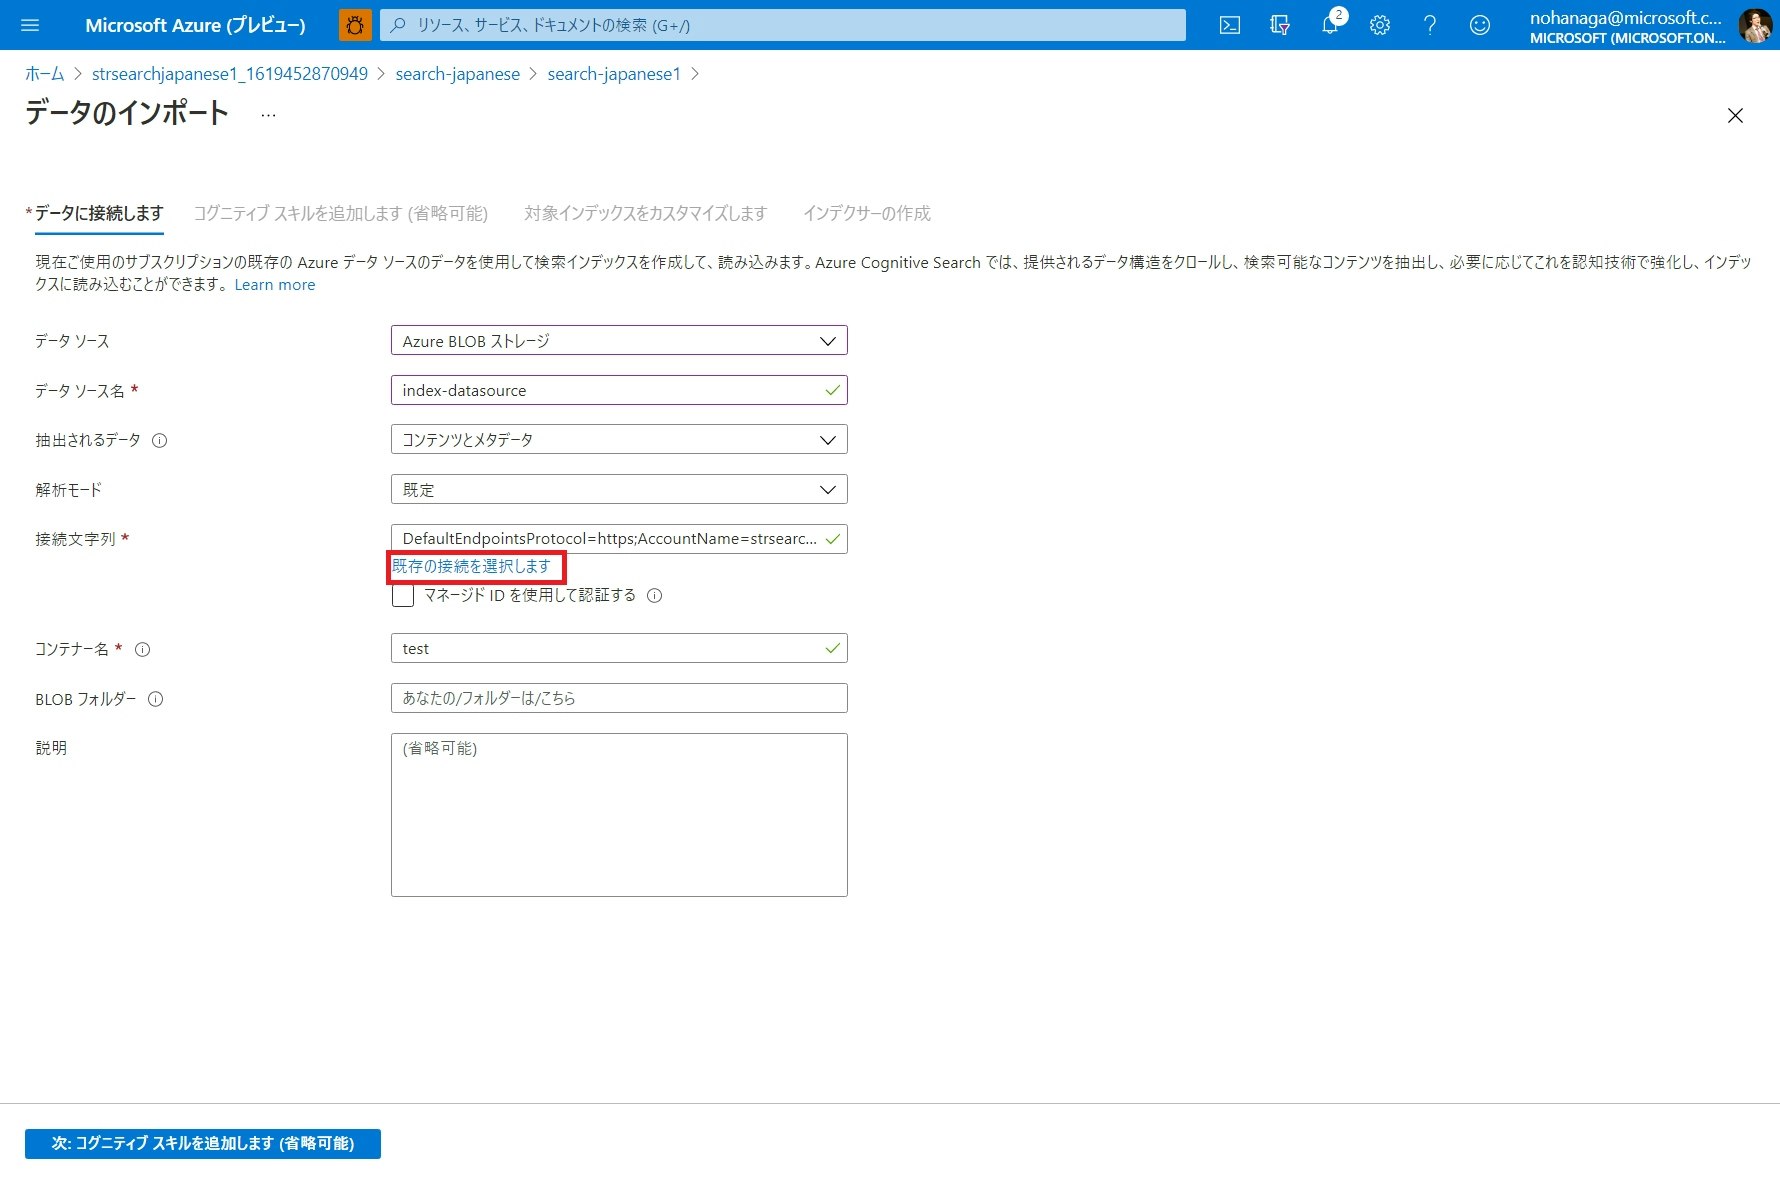This screenshot has height=1183, width=1780.
Task: Click the user account avatar
Action: (1755, 26)
